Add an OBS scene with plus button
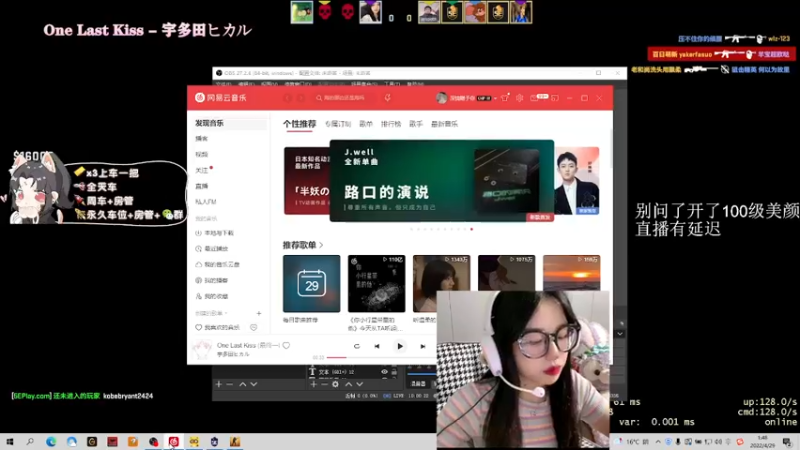Image resolution: width=800 pixels, height=450 pixels. click(x=218, y=384)
